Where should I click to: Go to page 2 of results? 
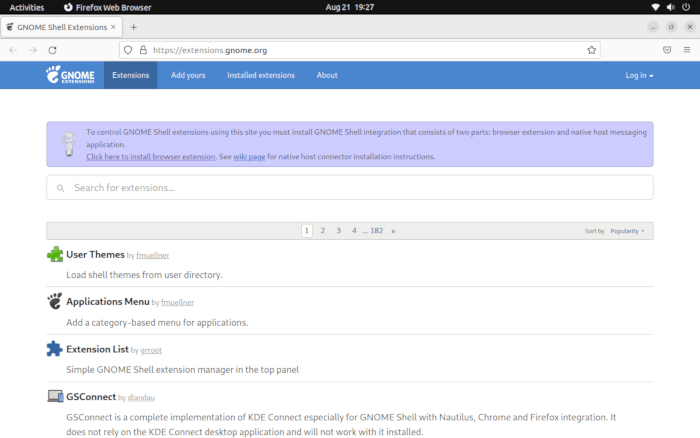tap(322, 230)
